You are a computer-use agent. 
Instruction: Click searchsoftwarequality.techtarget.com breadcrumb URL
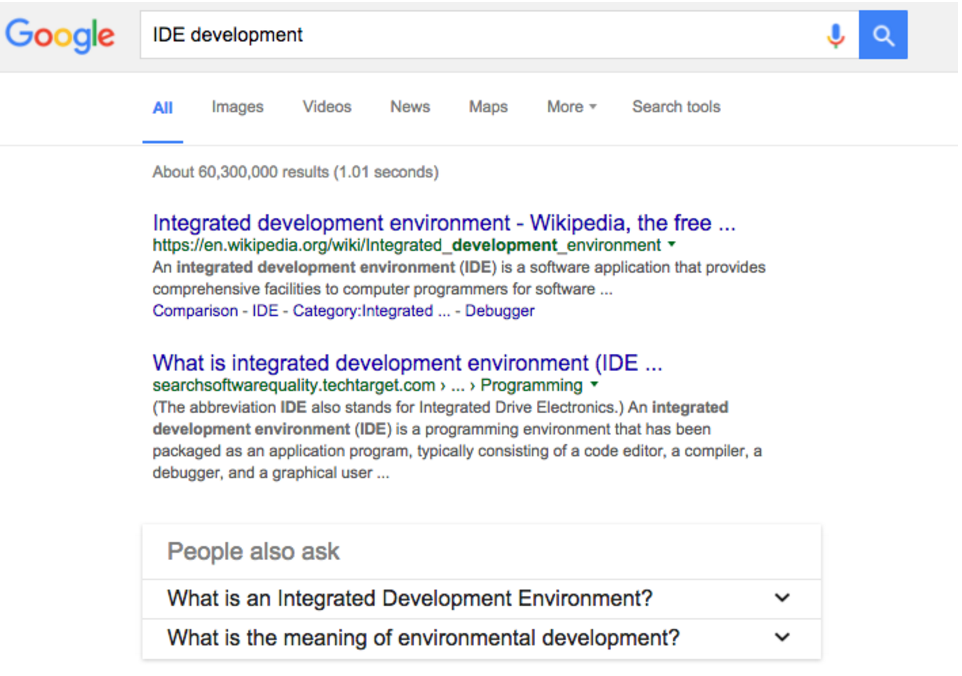coord(367,385)
